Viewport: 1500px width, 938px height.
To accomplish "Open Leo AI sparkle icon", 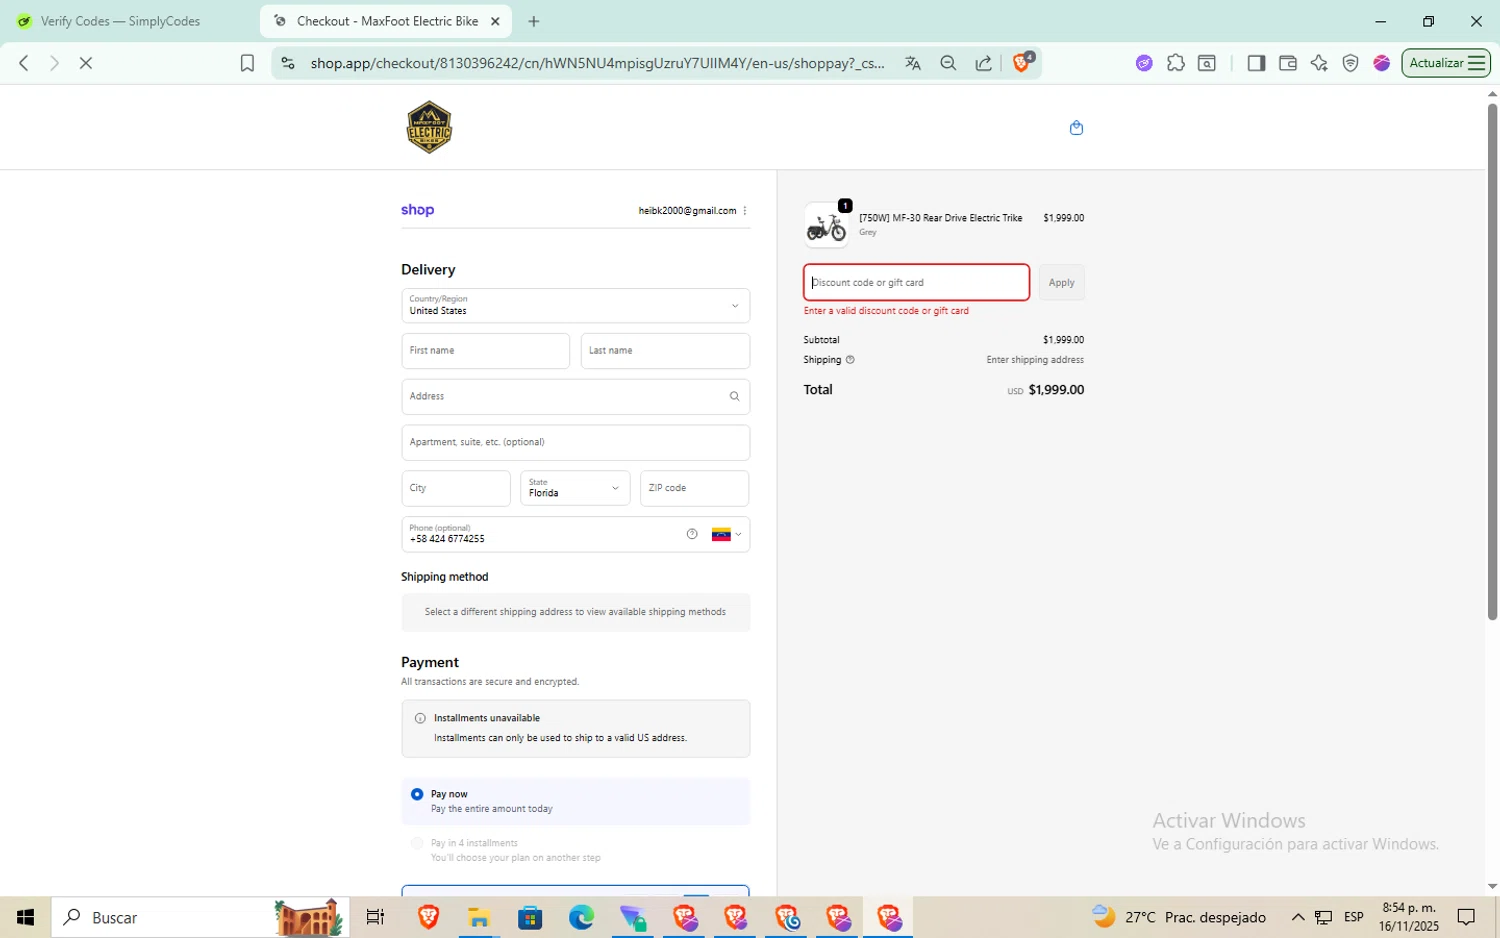I will (1319, 63).
